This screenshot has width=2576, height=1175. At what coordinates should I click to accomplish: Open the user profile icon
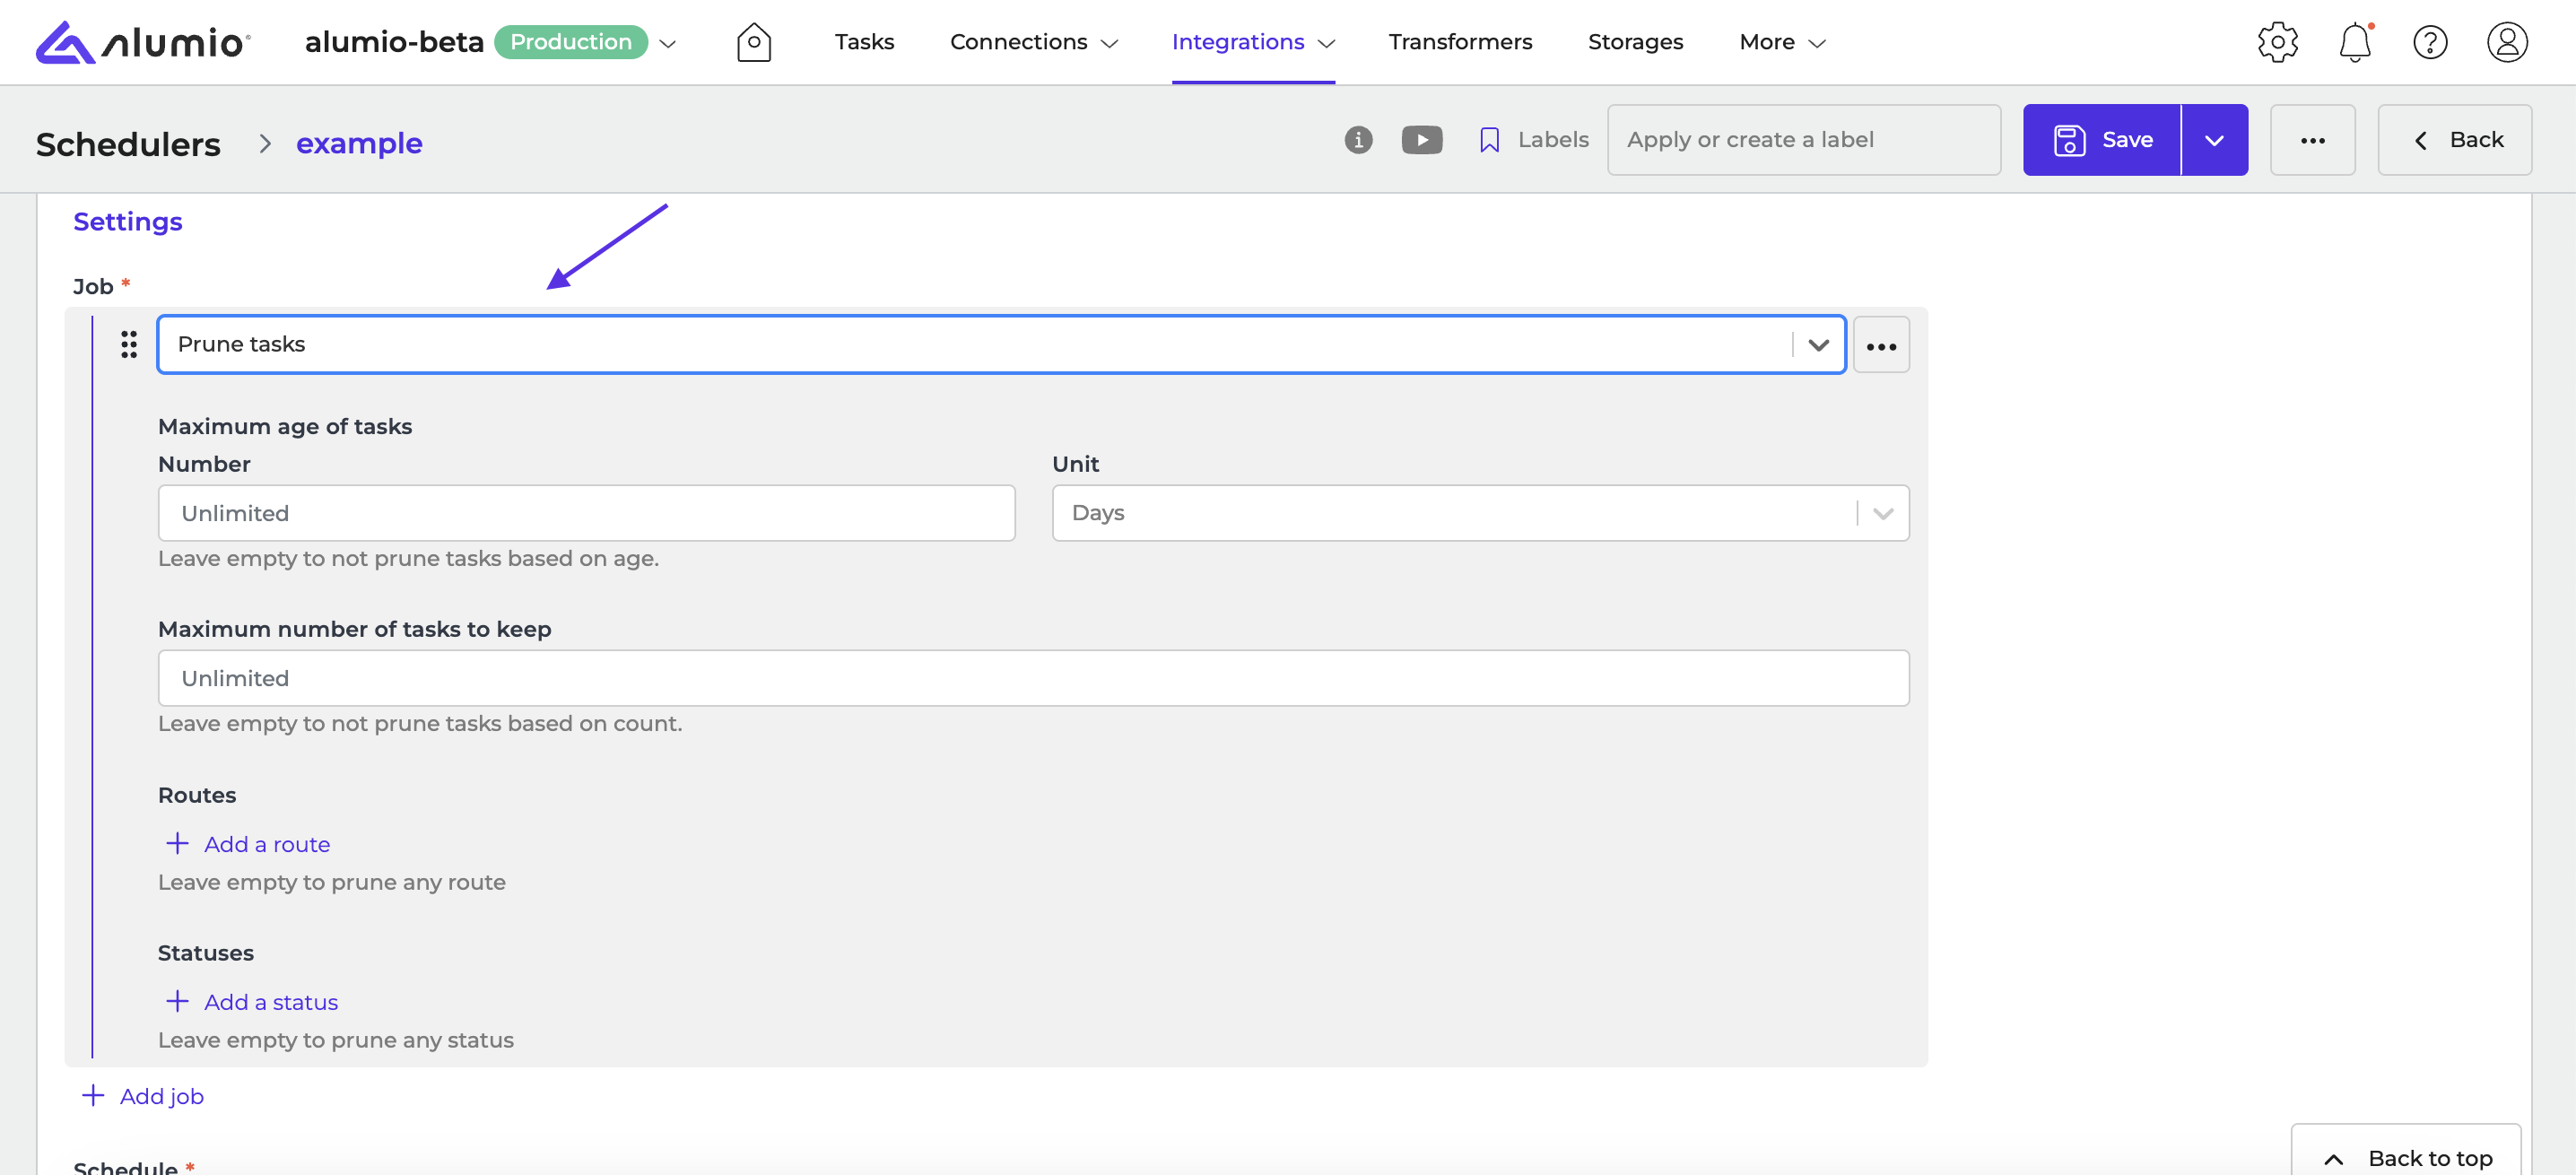(2506, 42)
